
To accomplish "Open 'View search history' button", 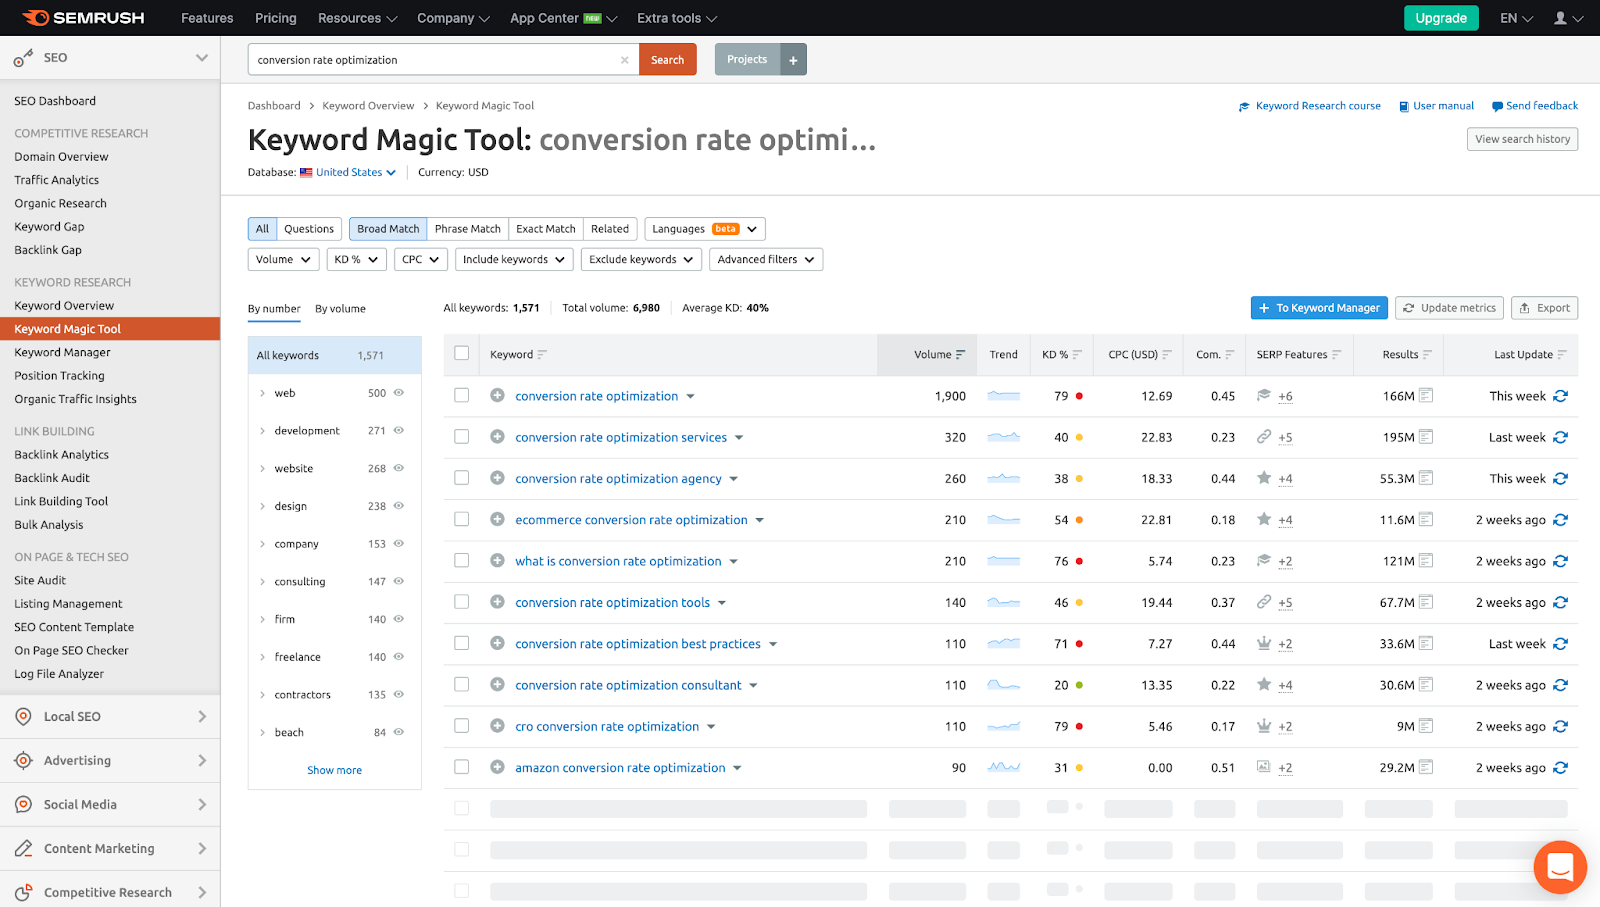I will (x=1523, y=139).
